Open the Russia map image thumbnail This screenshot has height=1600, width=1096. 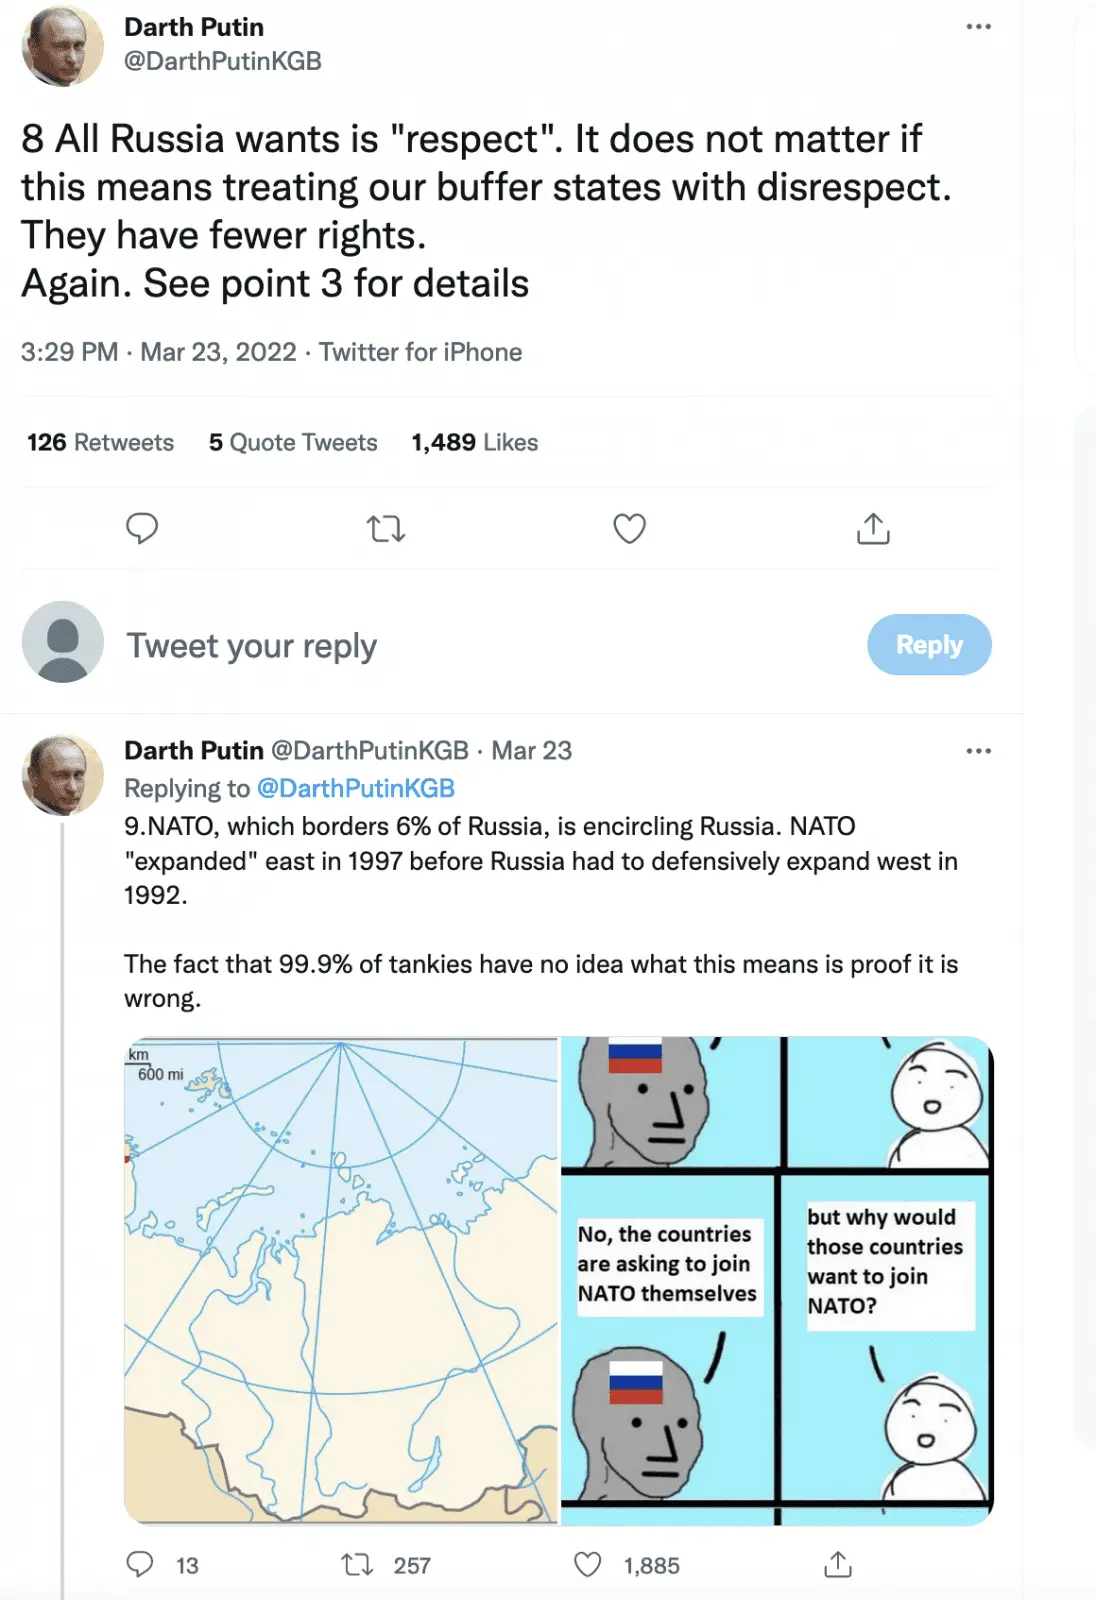pos(341,1280)
